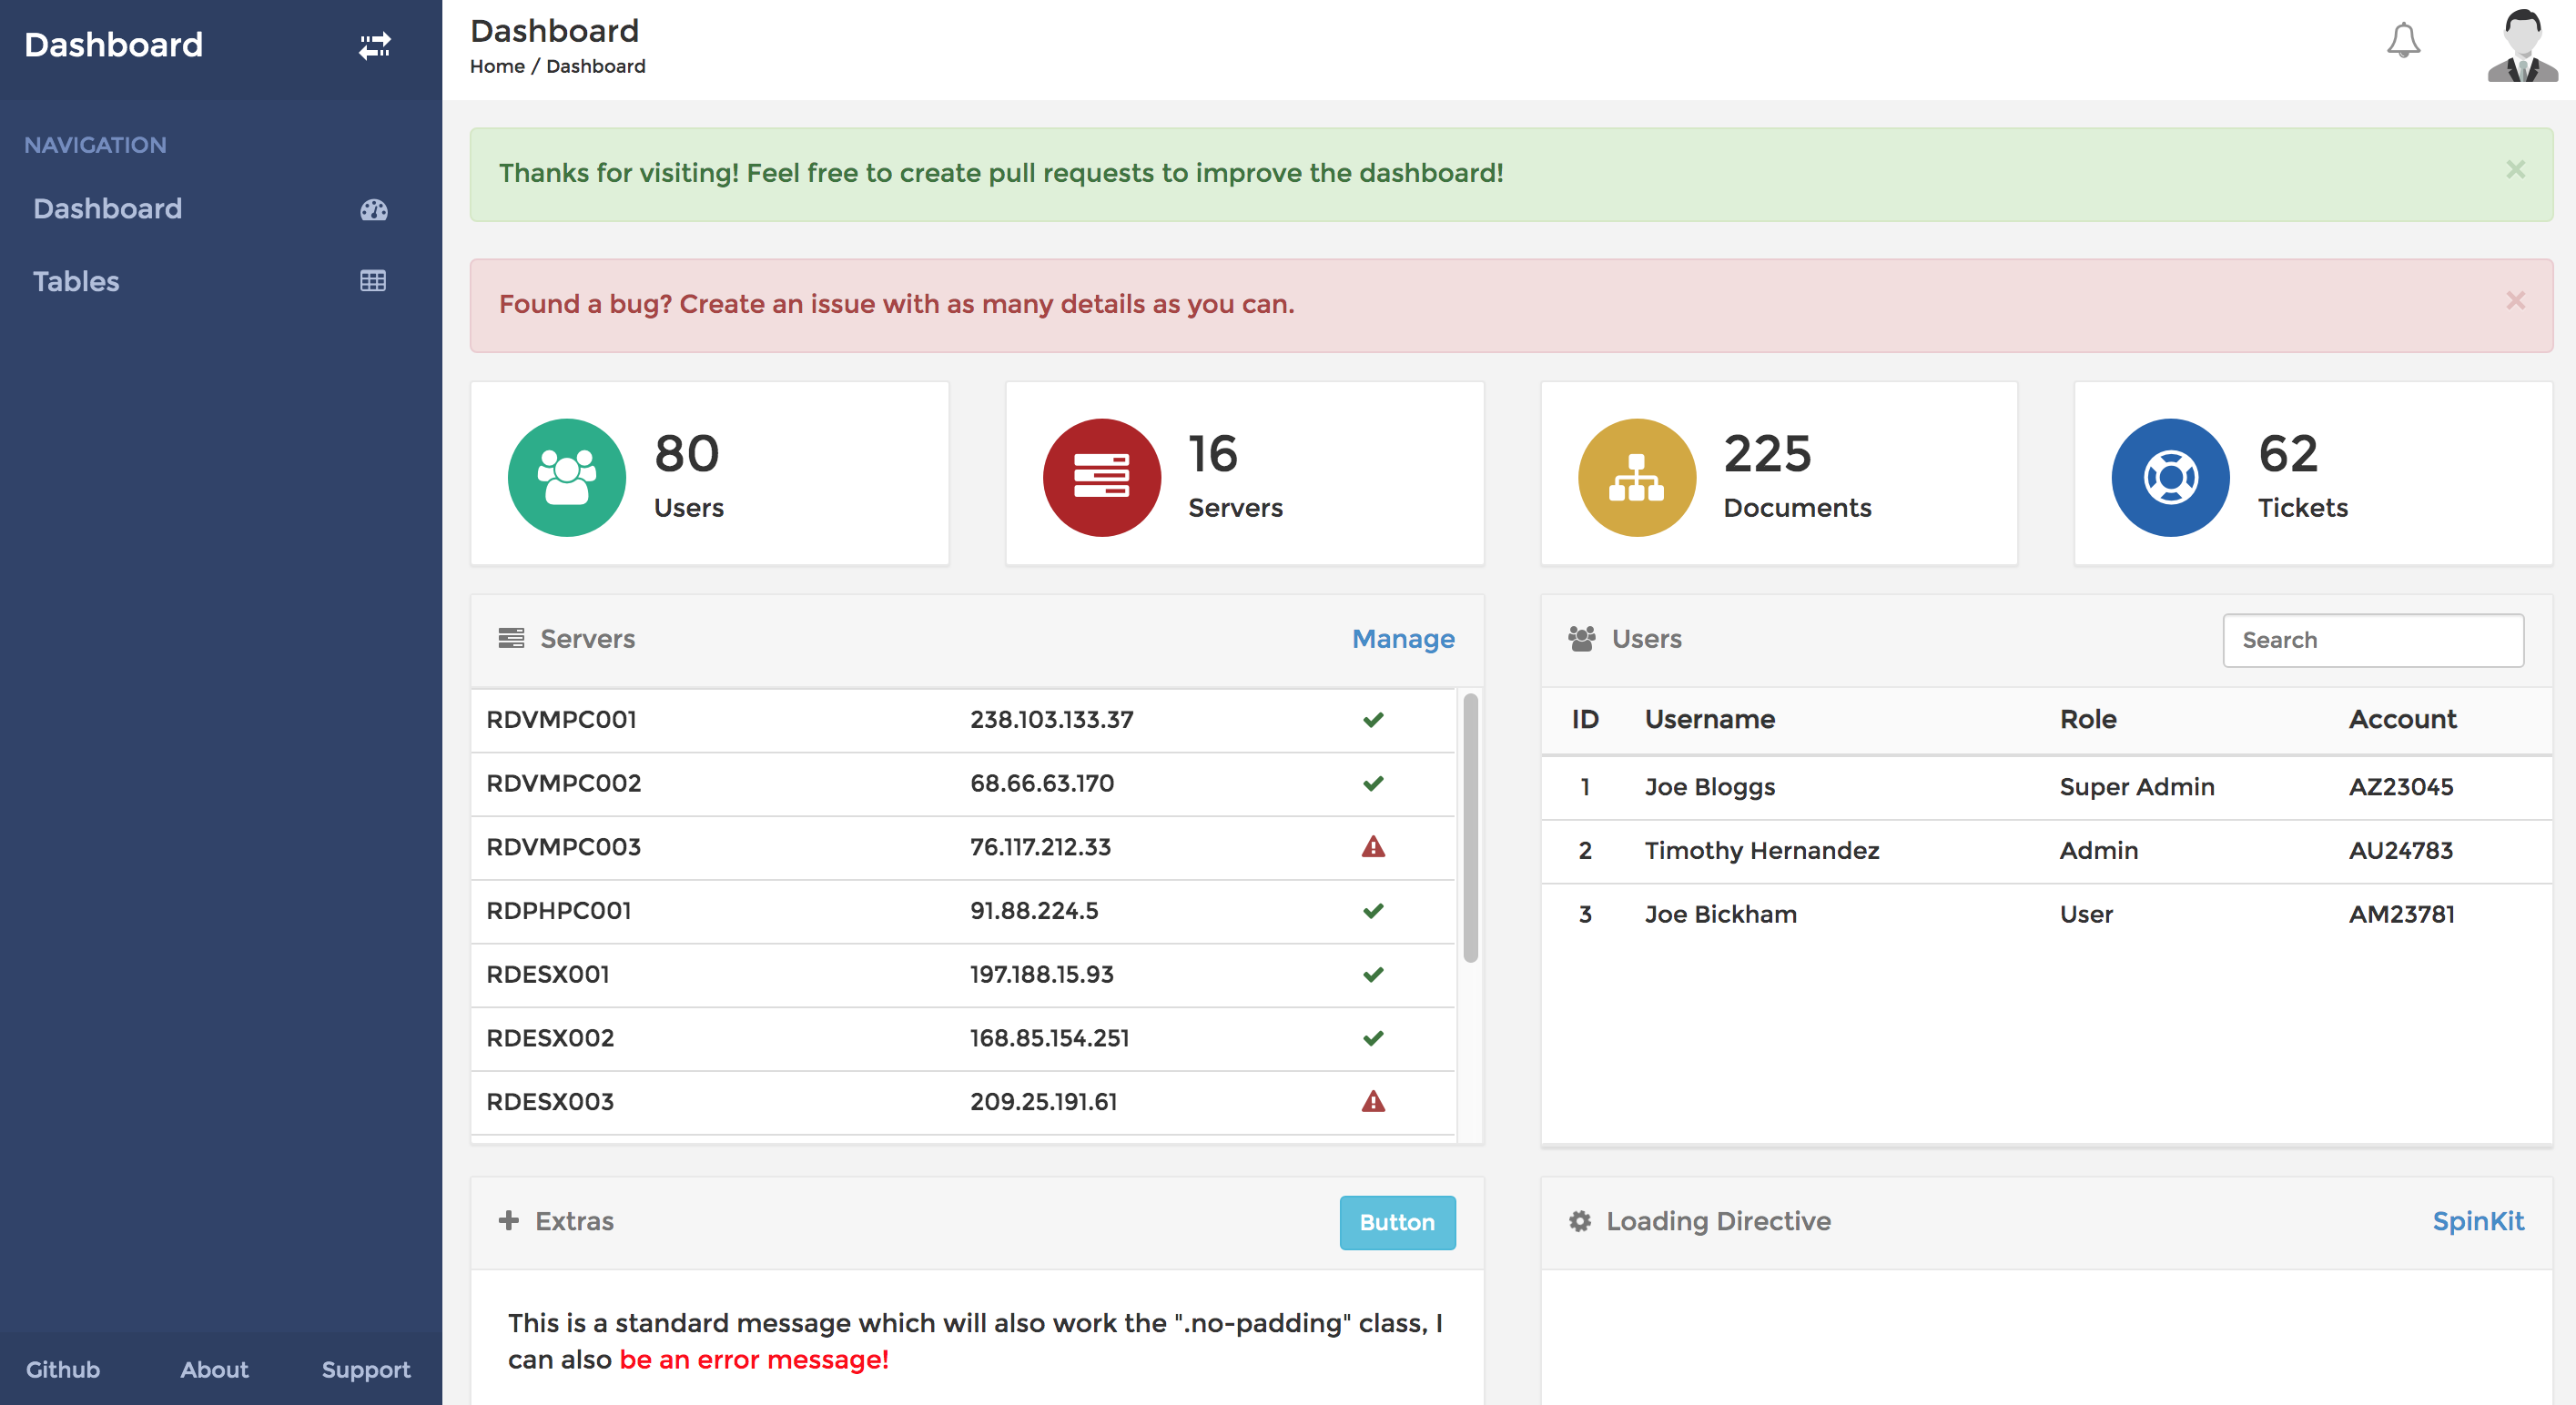Image resolution: width=2576 pixels, height=1405 pixels.
Task: Click the bell notification icon
Action: tap(2403, 44)
